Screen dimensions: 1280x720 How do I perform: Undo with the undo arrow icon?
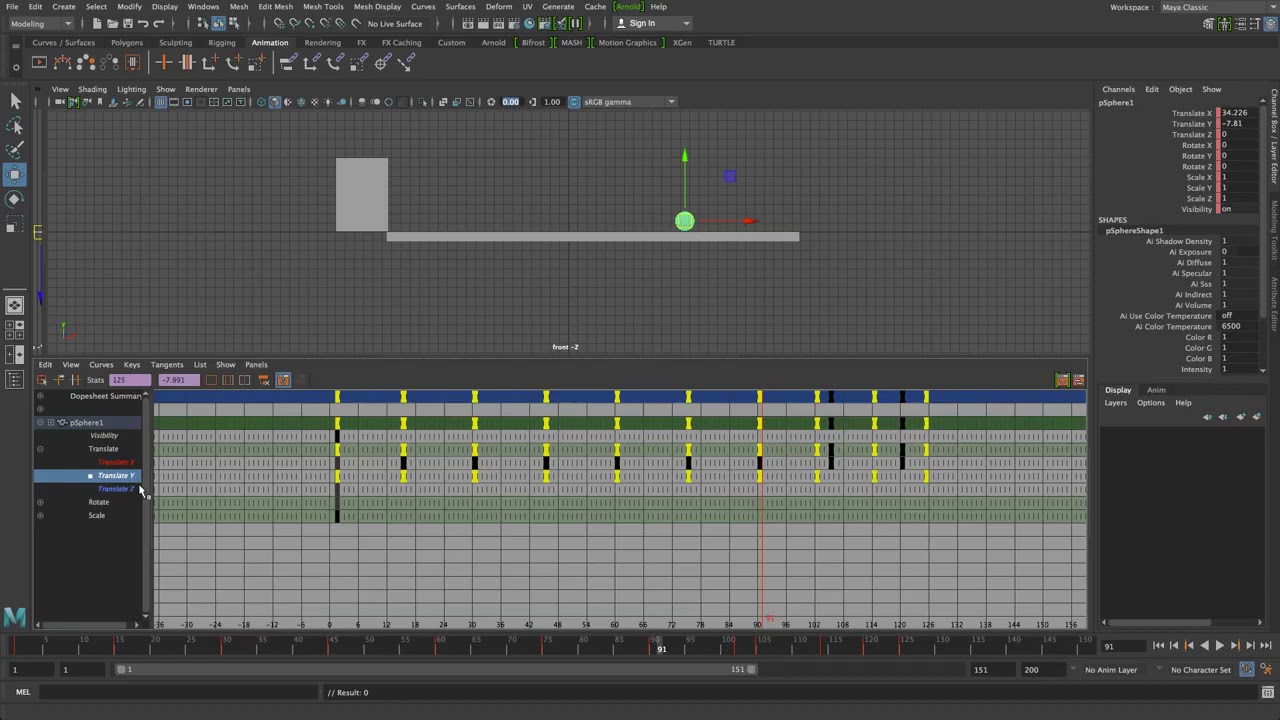pyautogui.click(x=143, y=23)
